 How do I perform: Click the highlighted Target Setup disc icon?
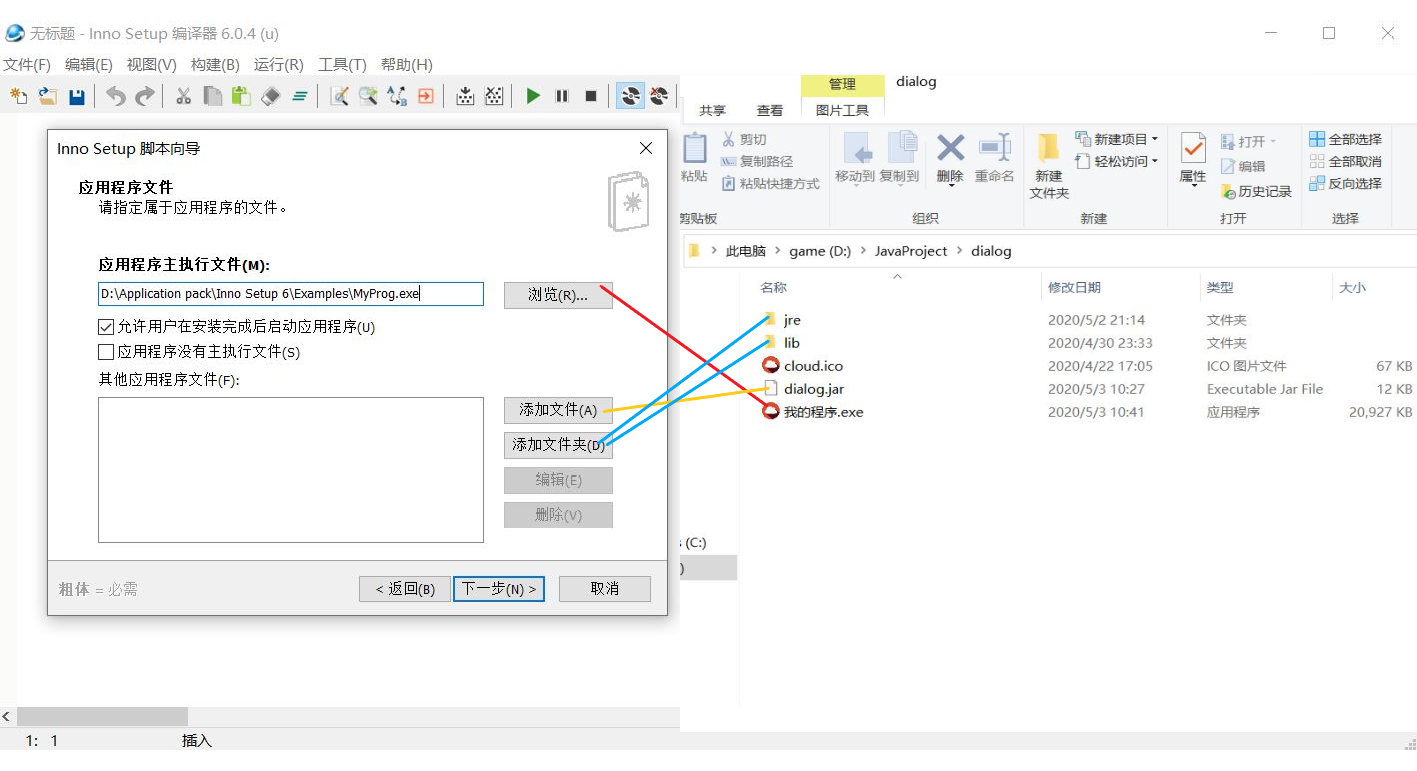pos(630,96)
